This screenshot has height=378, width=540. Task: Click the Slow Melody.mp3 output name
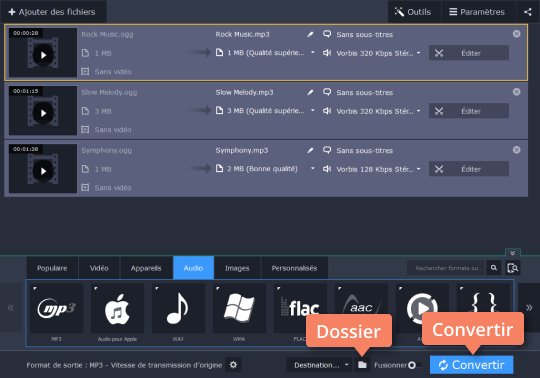pyautogui.click(x=245, y=92)
